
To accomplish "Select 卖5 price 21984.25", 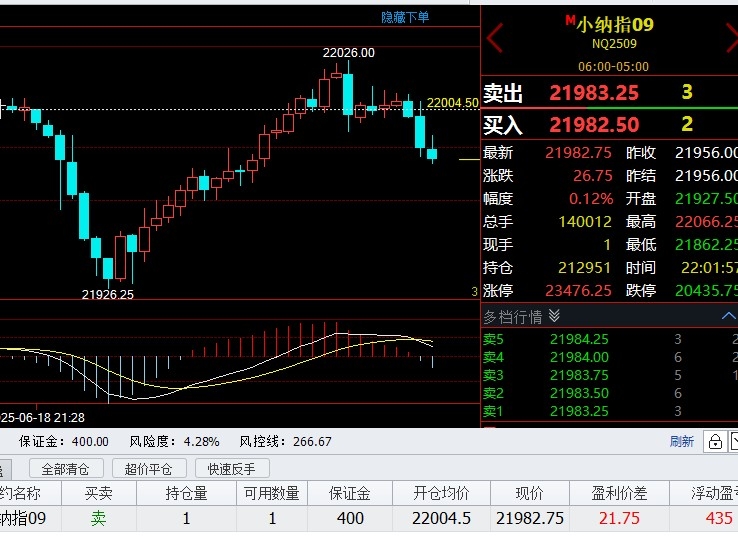I will [x=579, y=339].
